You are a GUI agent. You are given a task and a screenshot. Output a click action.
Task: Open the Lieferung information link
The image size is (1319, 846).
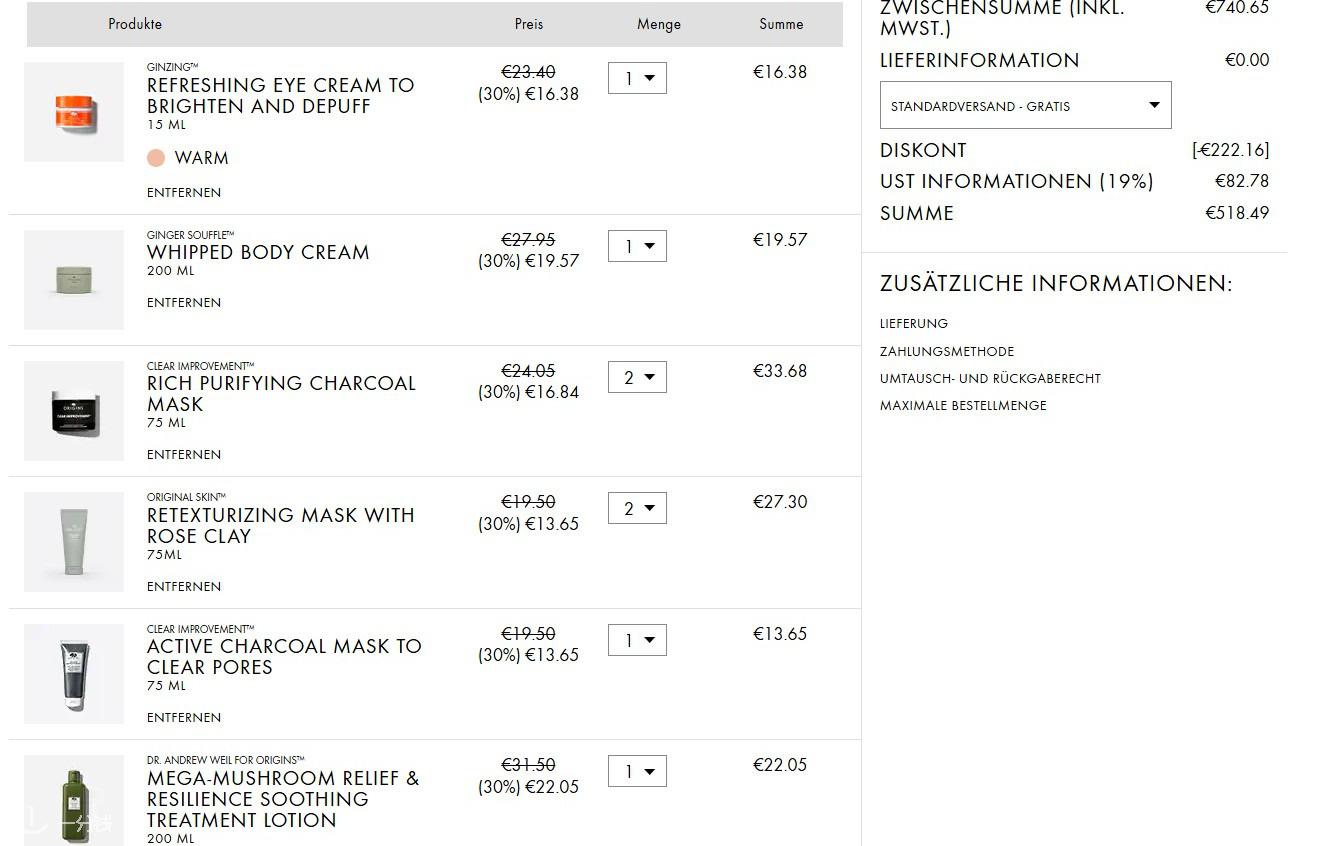[914, 324]
